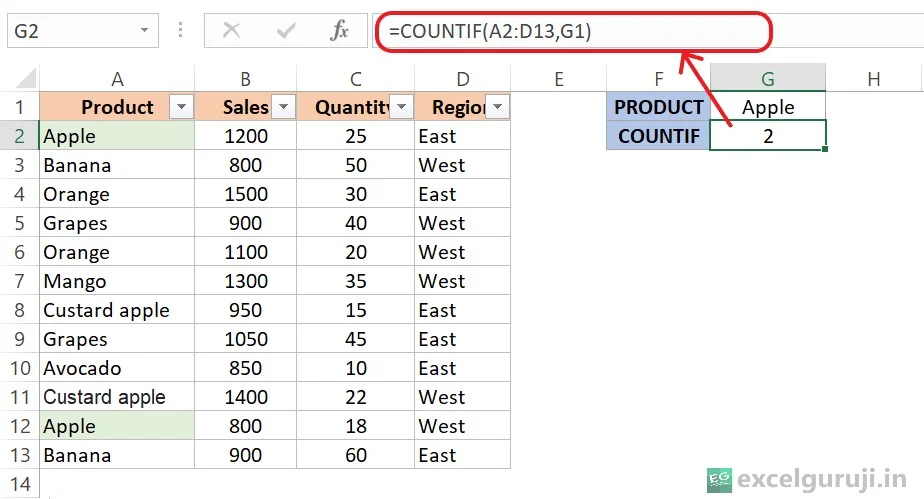Click the Banana cell in row 3
This screenshot has height=499, width=924.
pos(117,165)
